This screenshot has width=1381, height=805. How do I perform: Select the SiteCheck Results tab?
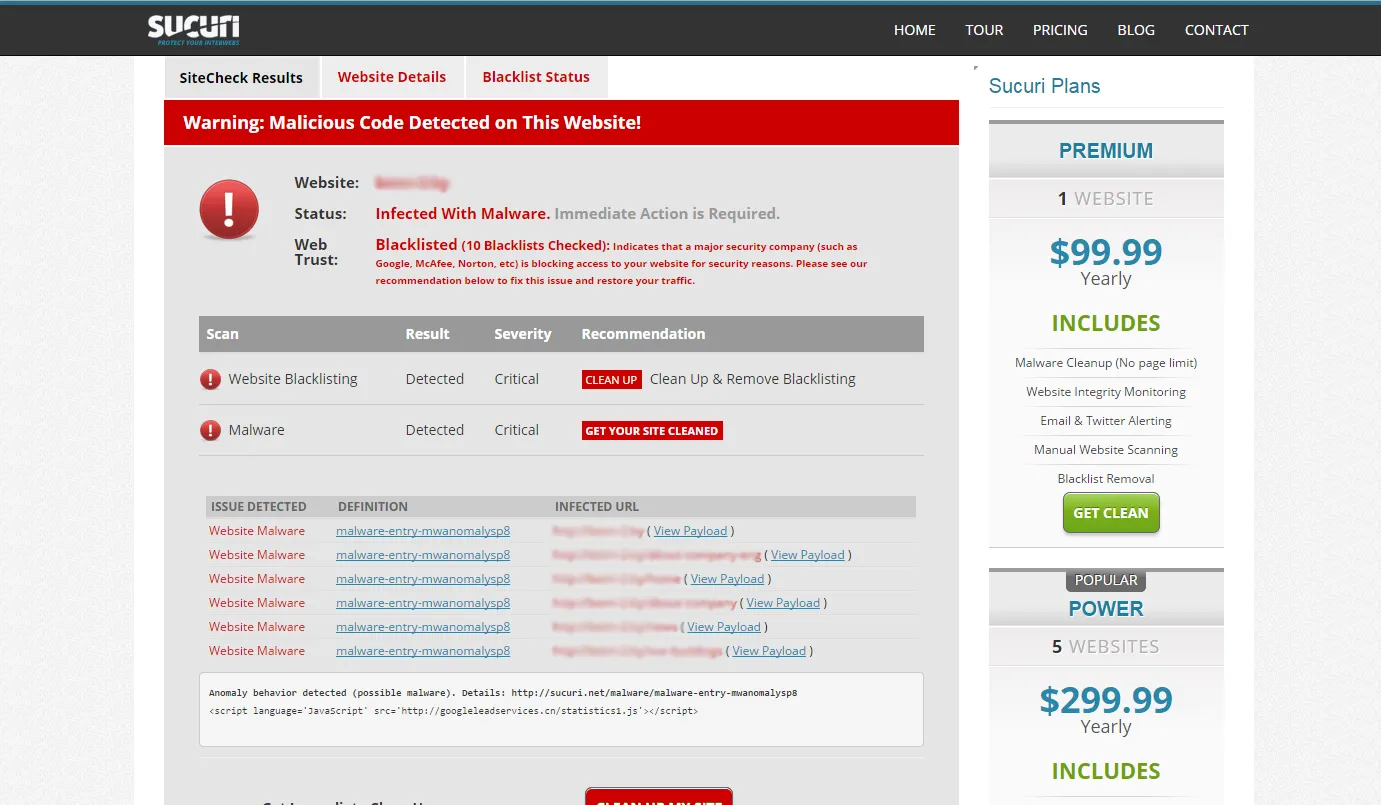tap(241, 77)
